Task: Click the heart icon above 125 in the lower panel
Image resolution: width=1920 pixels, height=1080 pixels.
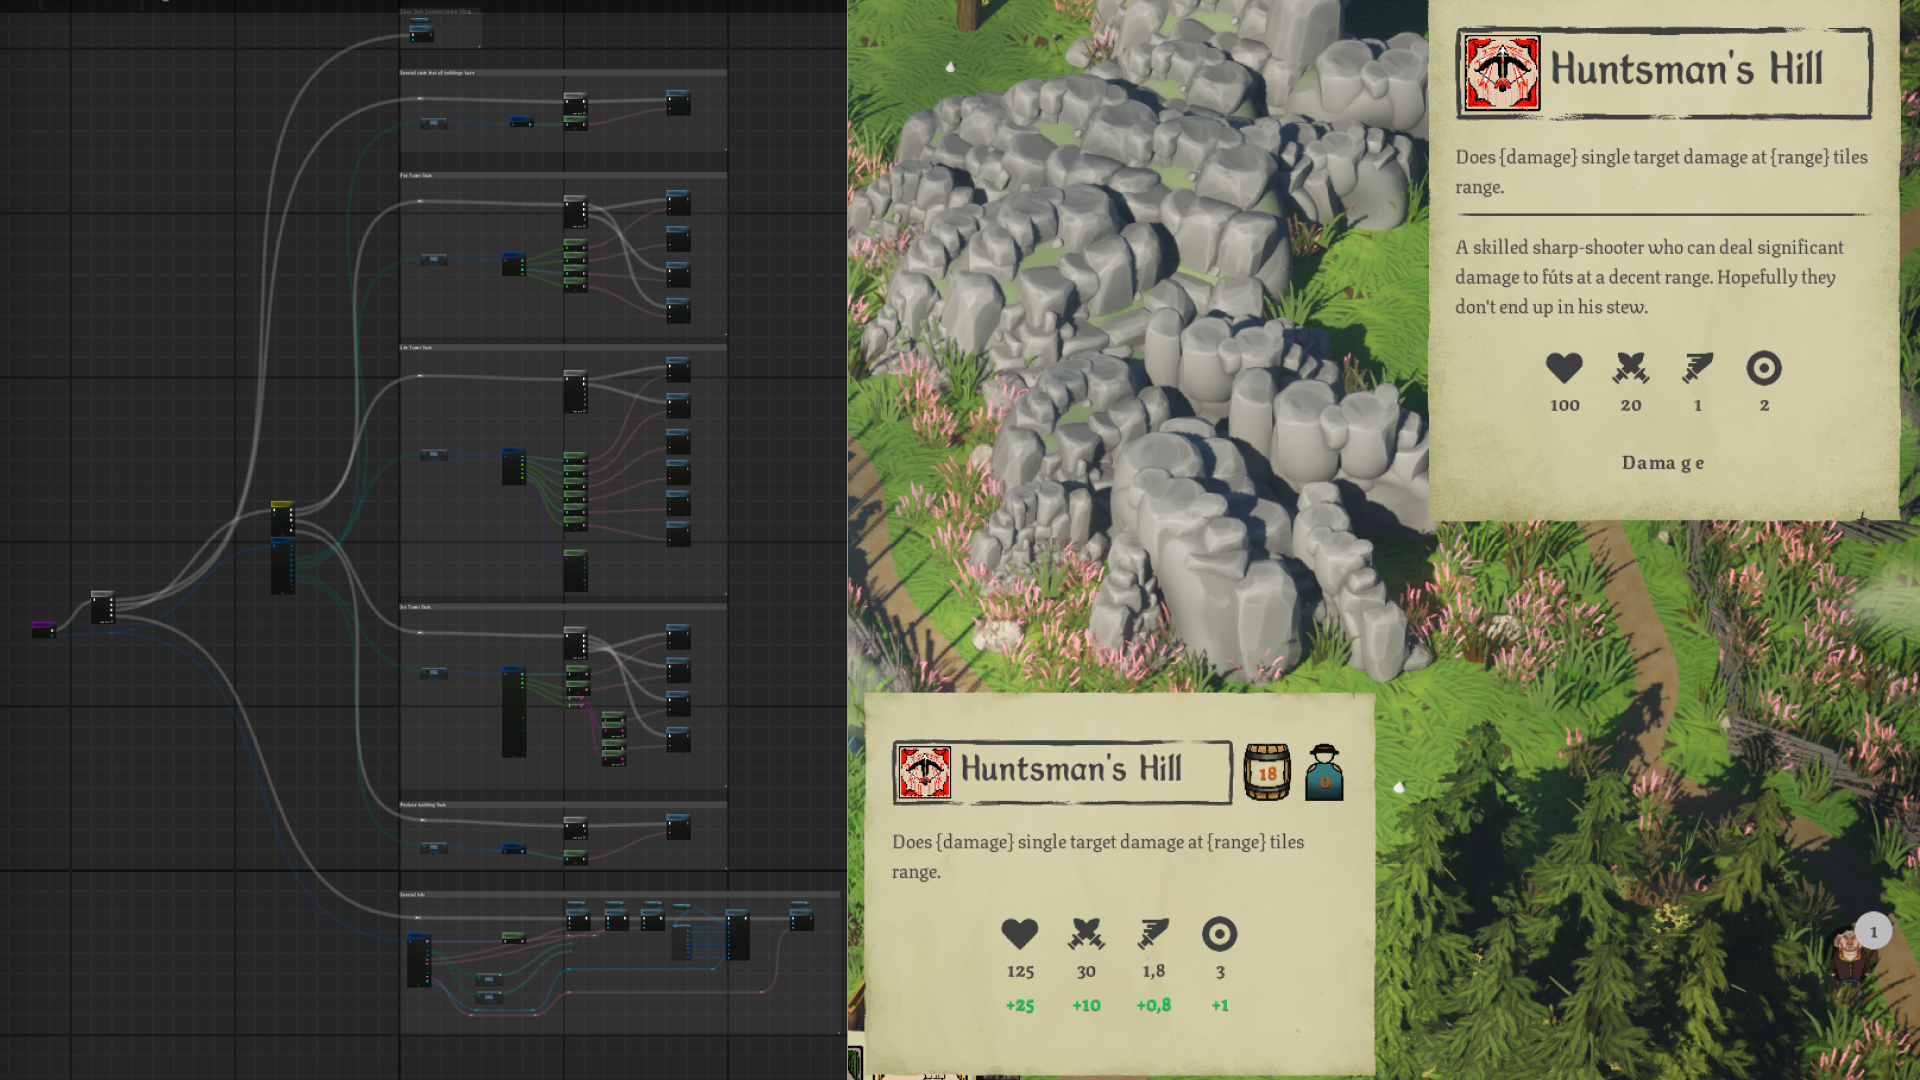Action: [1019, 934]
